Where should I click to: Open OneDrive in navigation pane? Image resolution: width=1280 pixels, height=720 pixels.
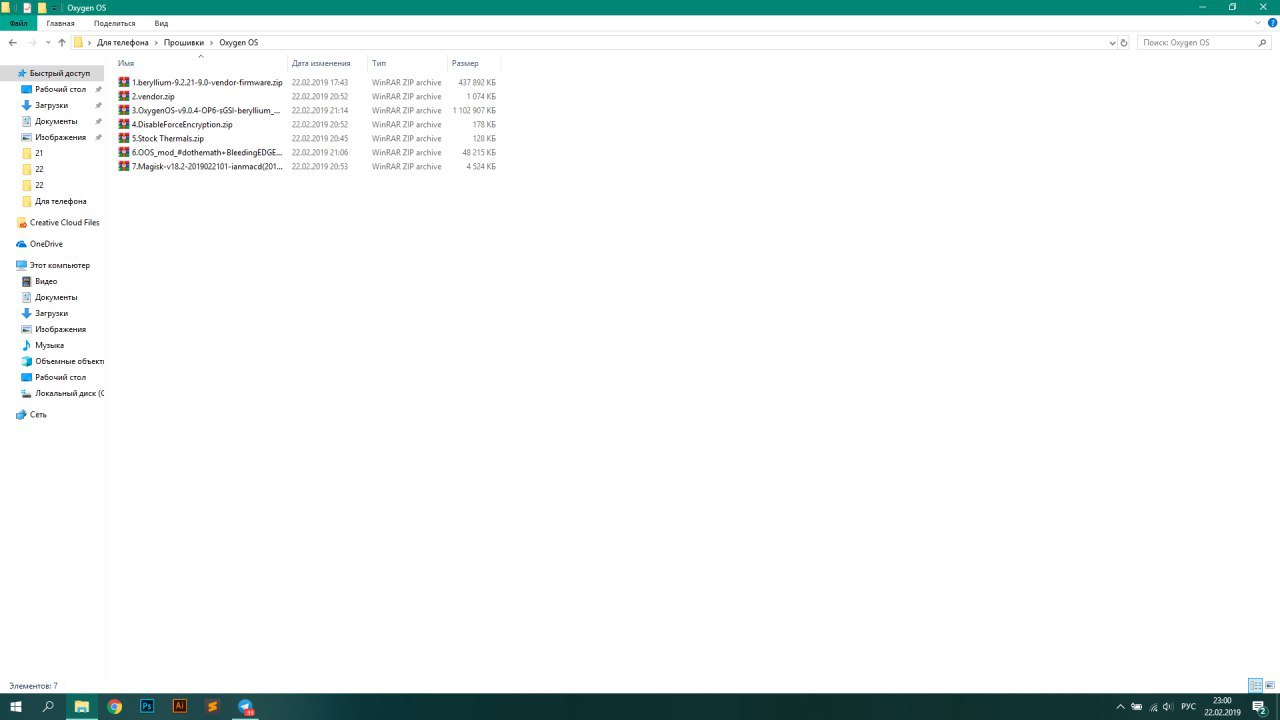coord(46,244)
